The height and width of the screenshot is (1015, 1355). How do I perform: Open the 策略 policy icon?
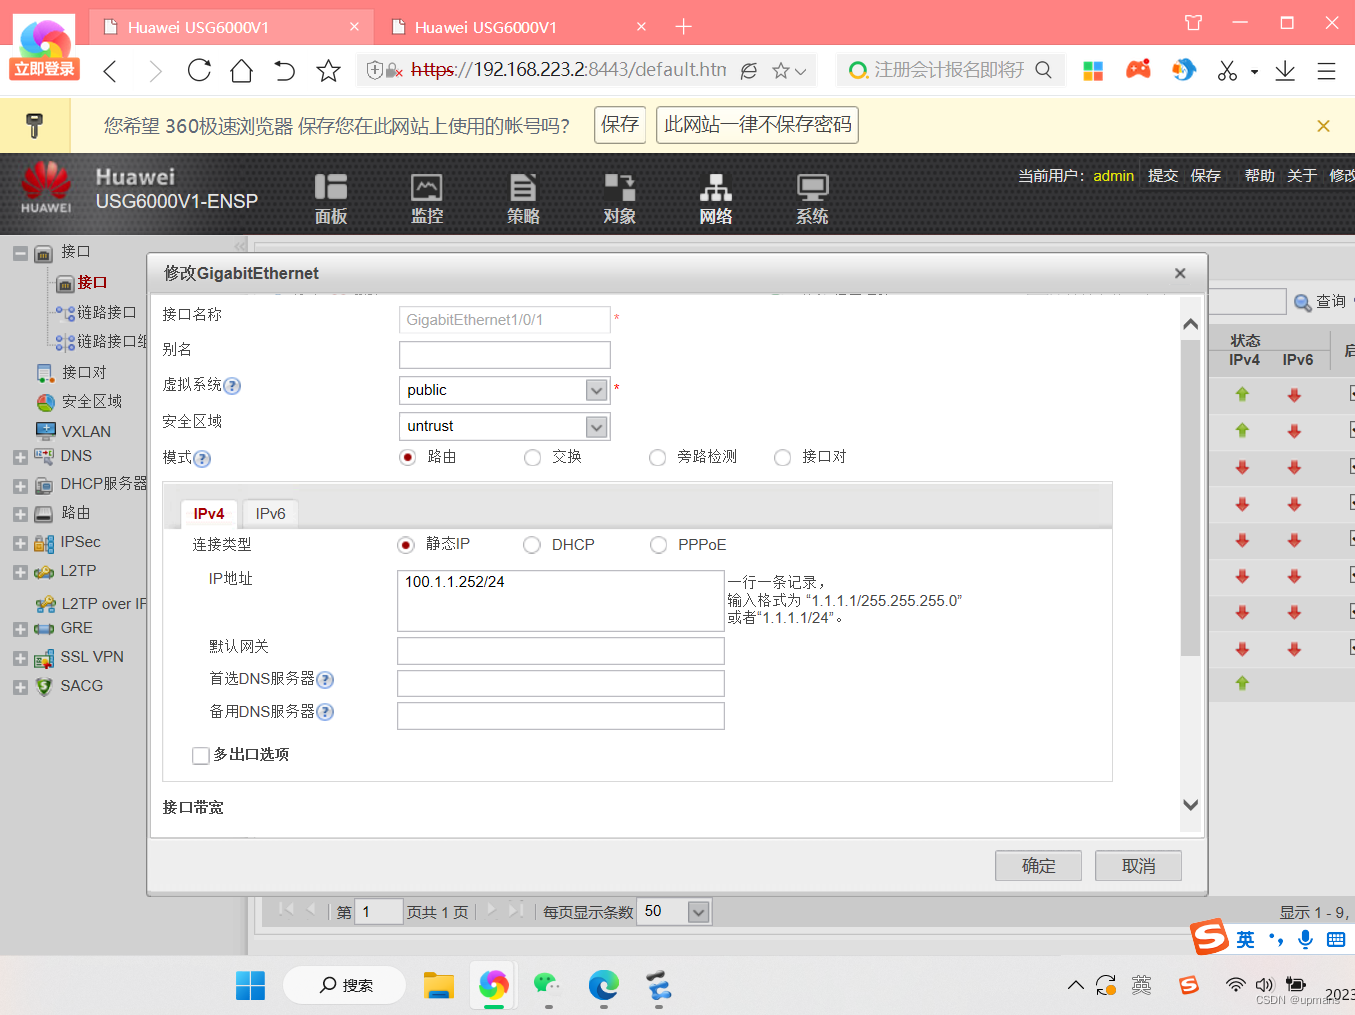point(523,198)
